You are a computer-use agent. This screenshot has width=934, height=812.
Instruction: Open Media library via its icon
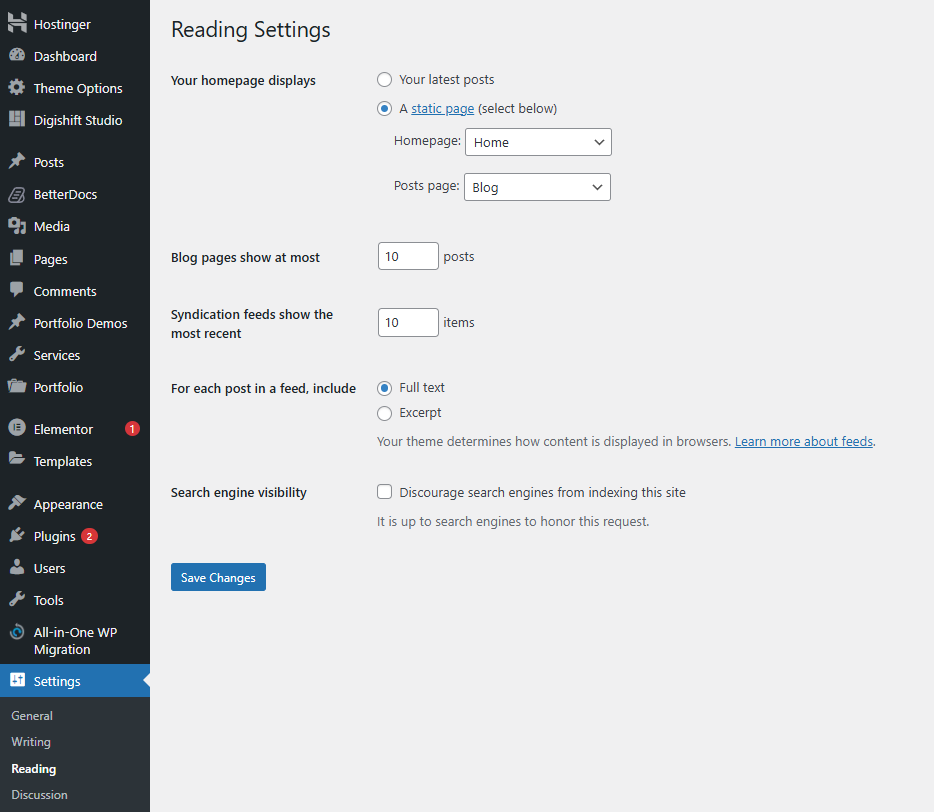click(17, 226)
